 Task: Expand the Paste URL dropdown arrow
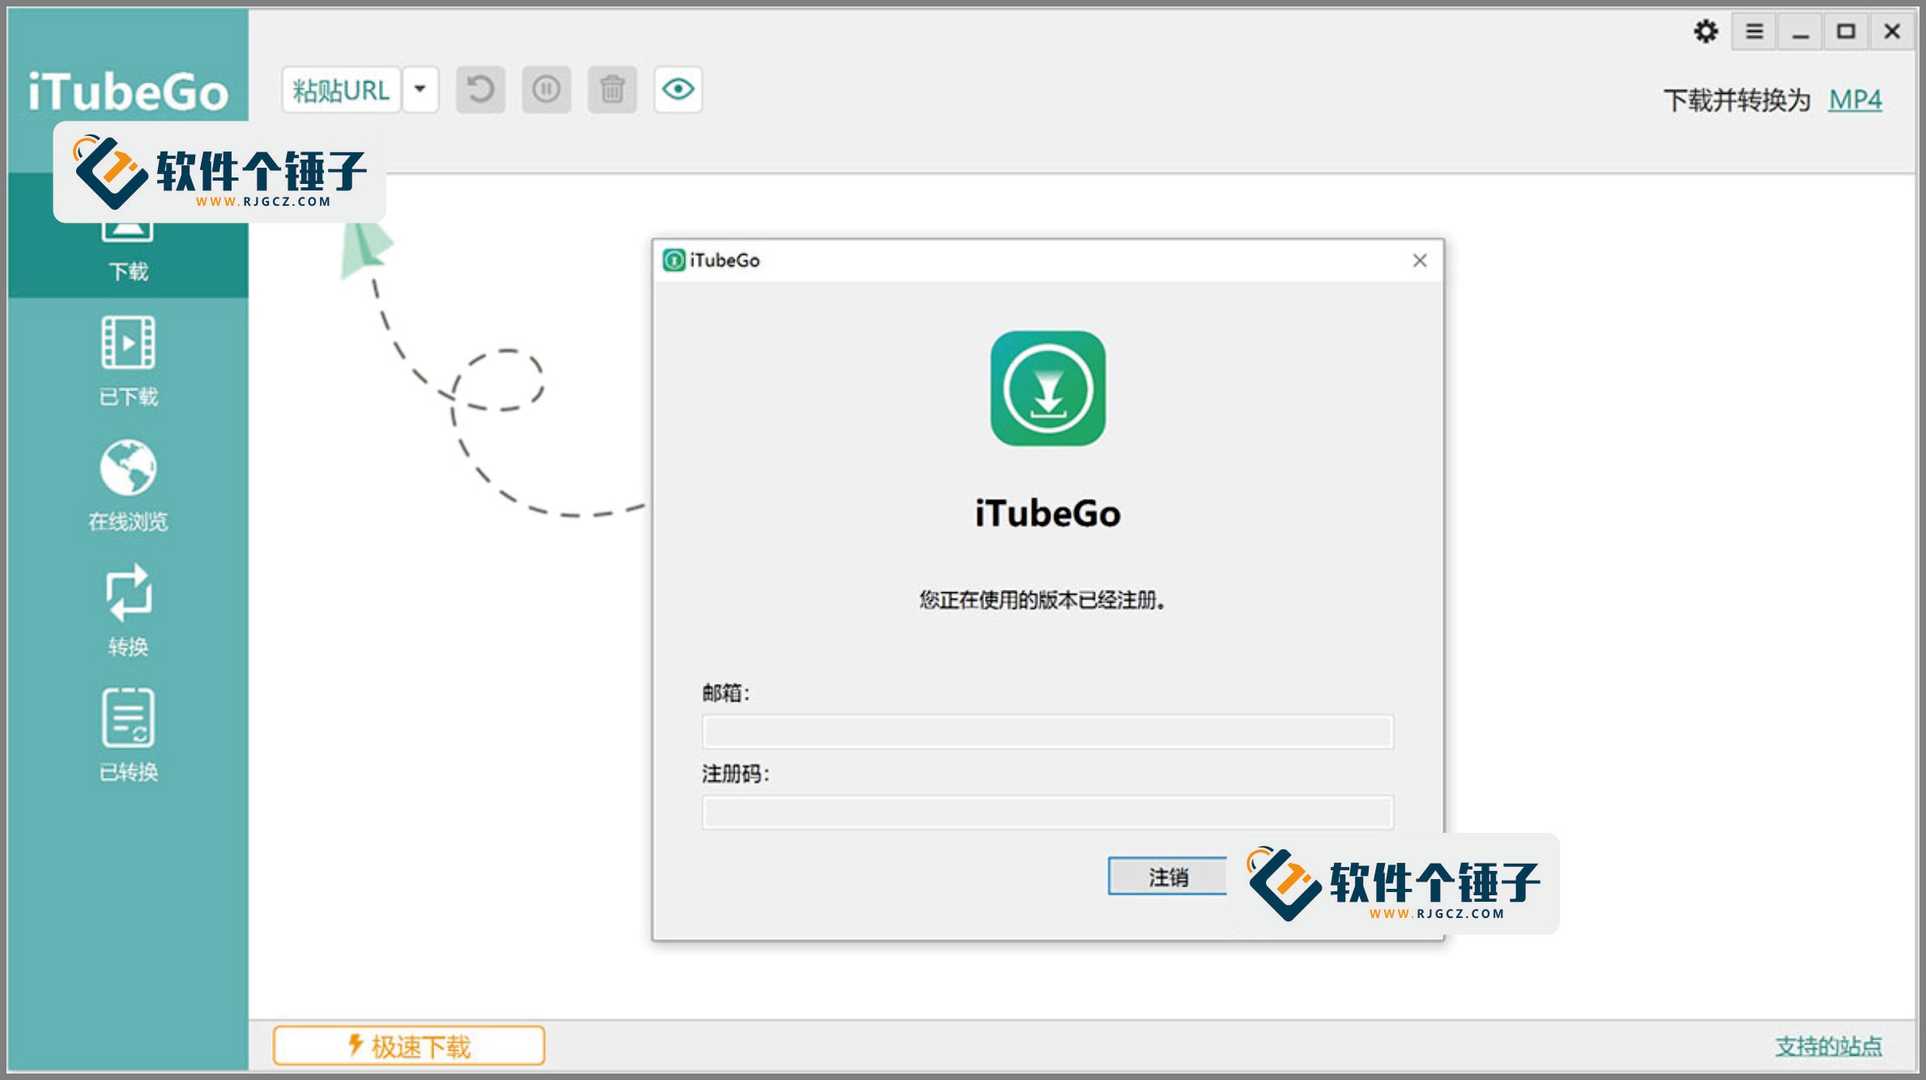(420, 90)
